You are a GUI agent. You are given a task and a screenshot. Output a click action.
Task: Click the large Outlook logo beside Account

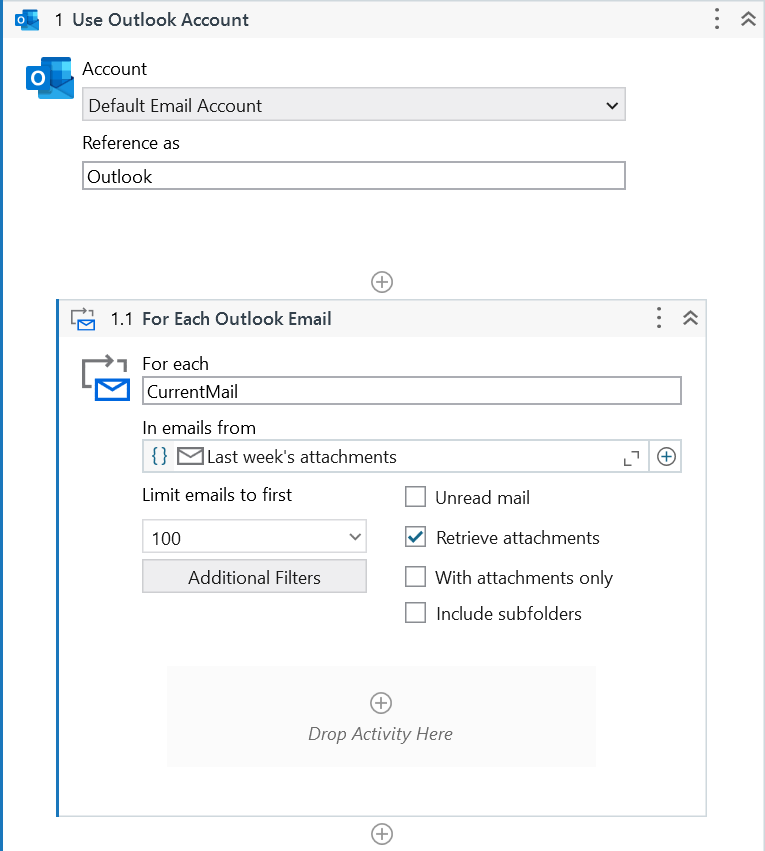(x=50, y=78)
